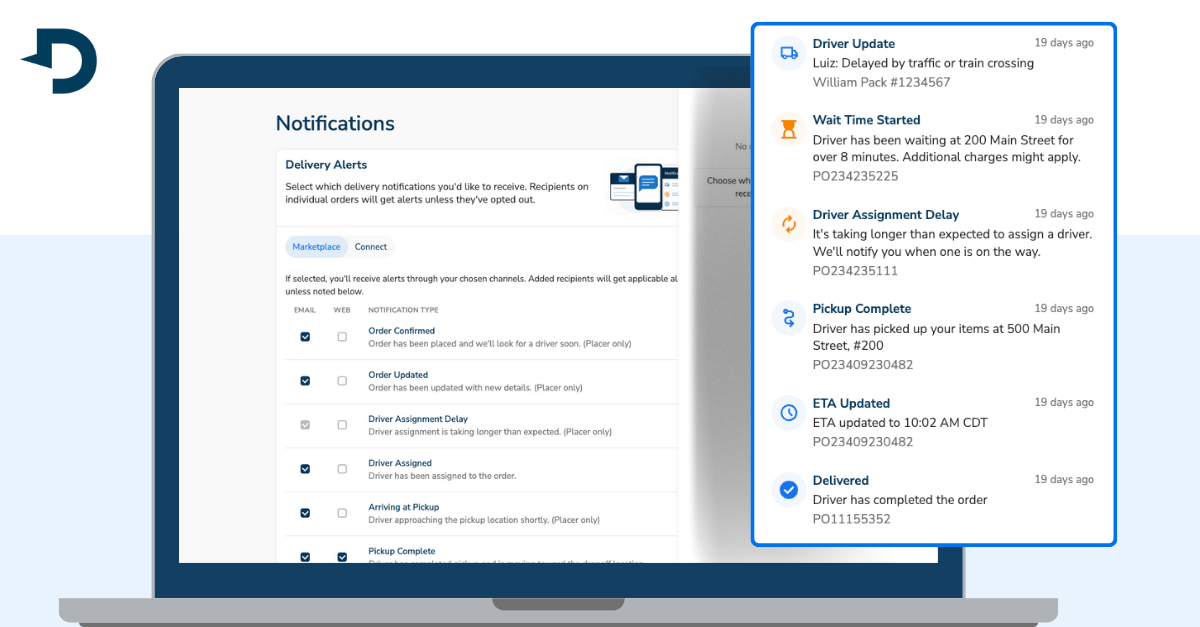The height and width of the screenshot is (627, 1200).
Task: Uncheck the Order Confirmed email checkbox
Action: pos(305,337)
